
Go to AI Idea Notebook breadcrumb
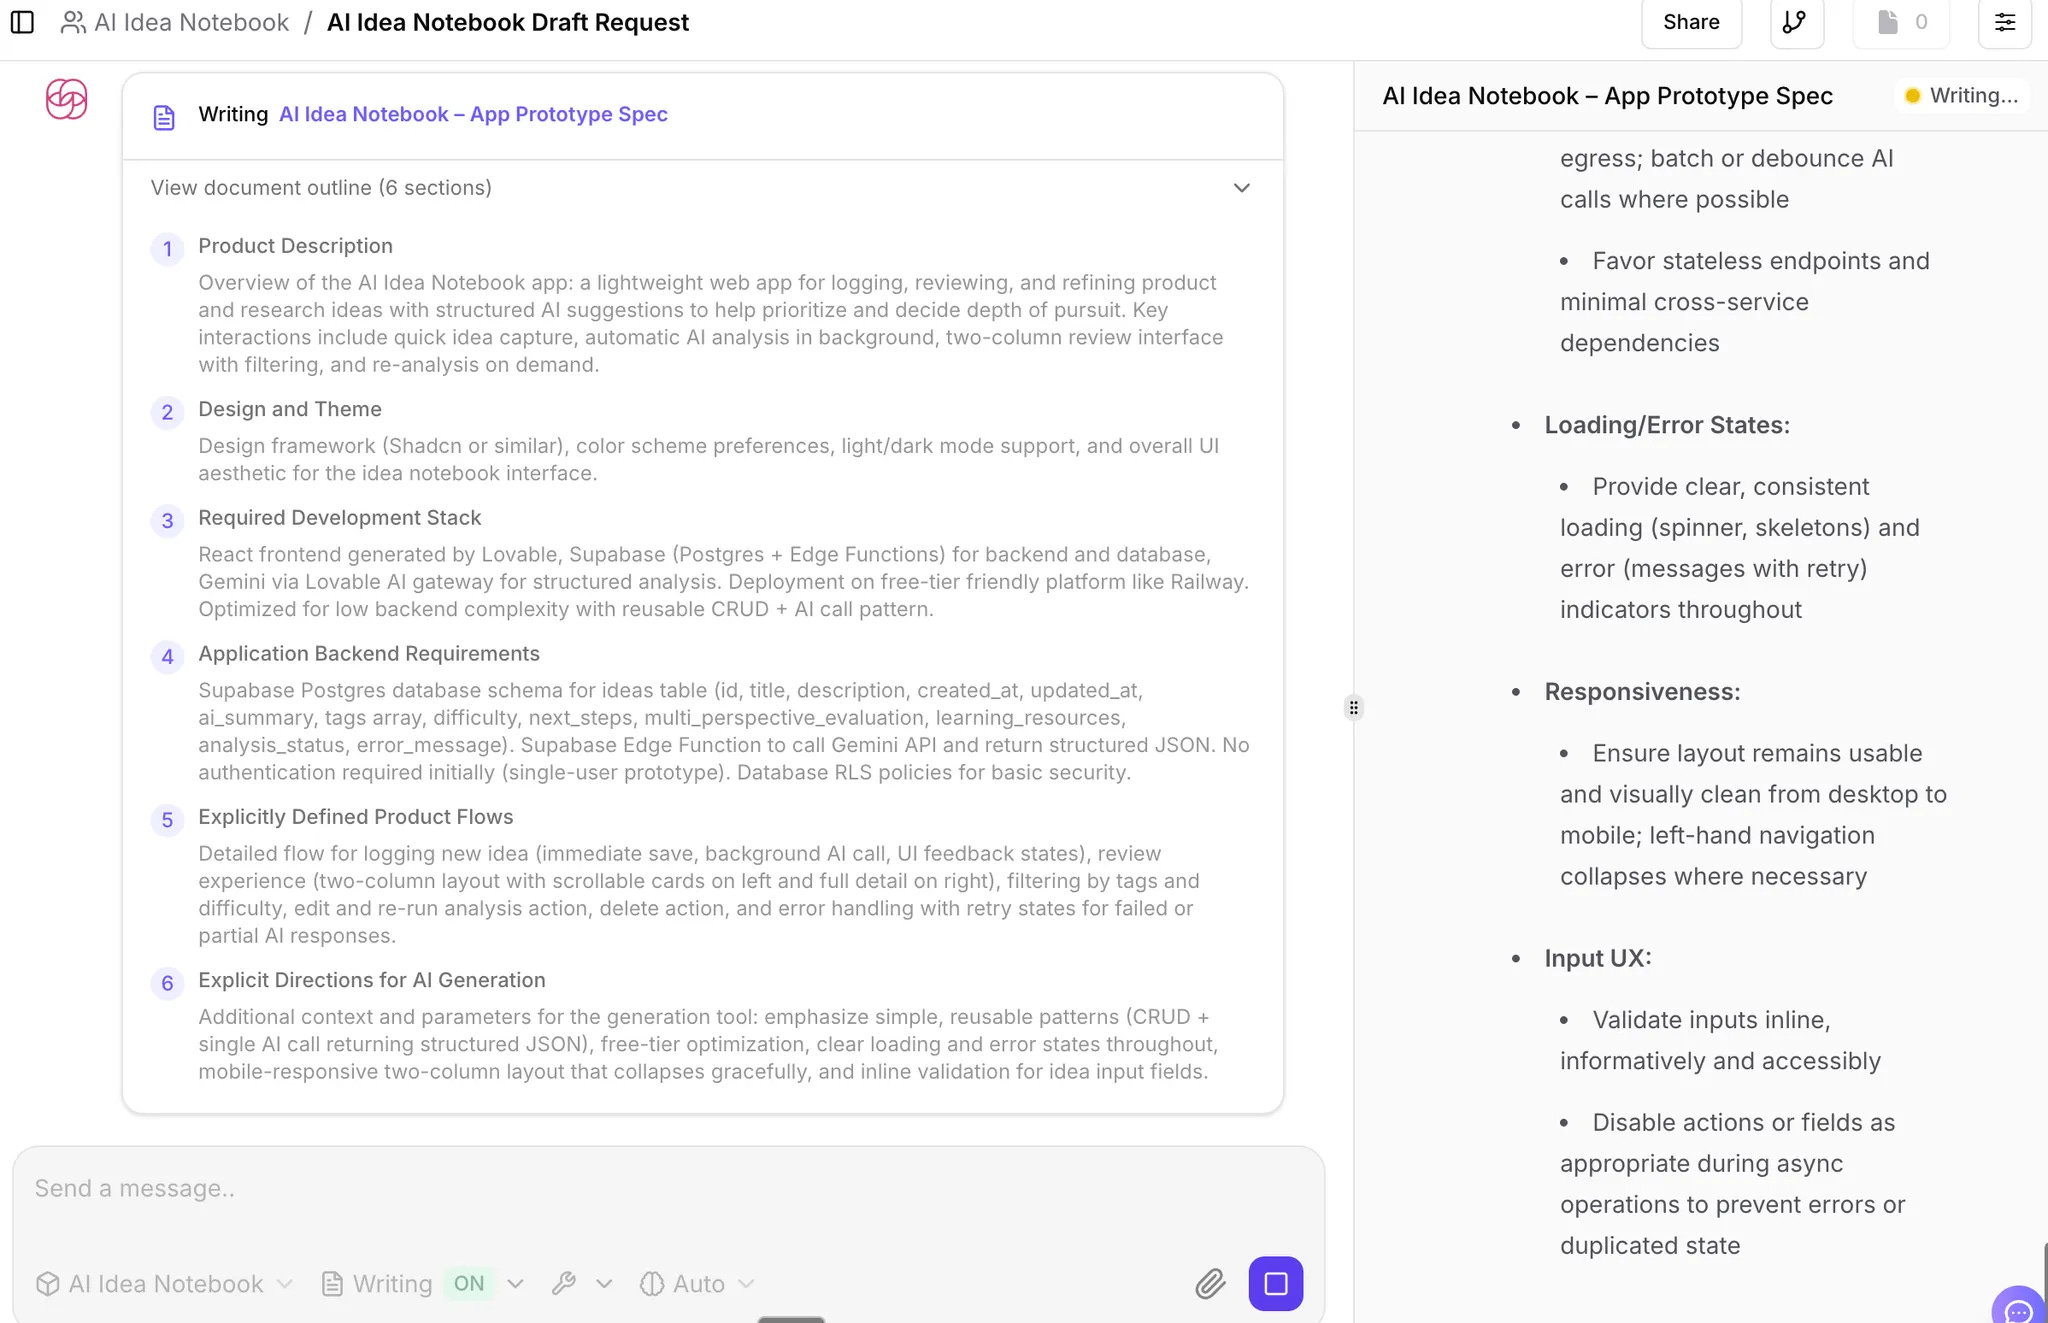click(190, 22)
